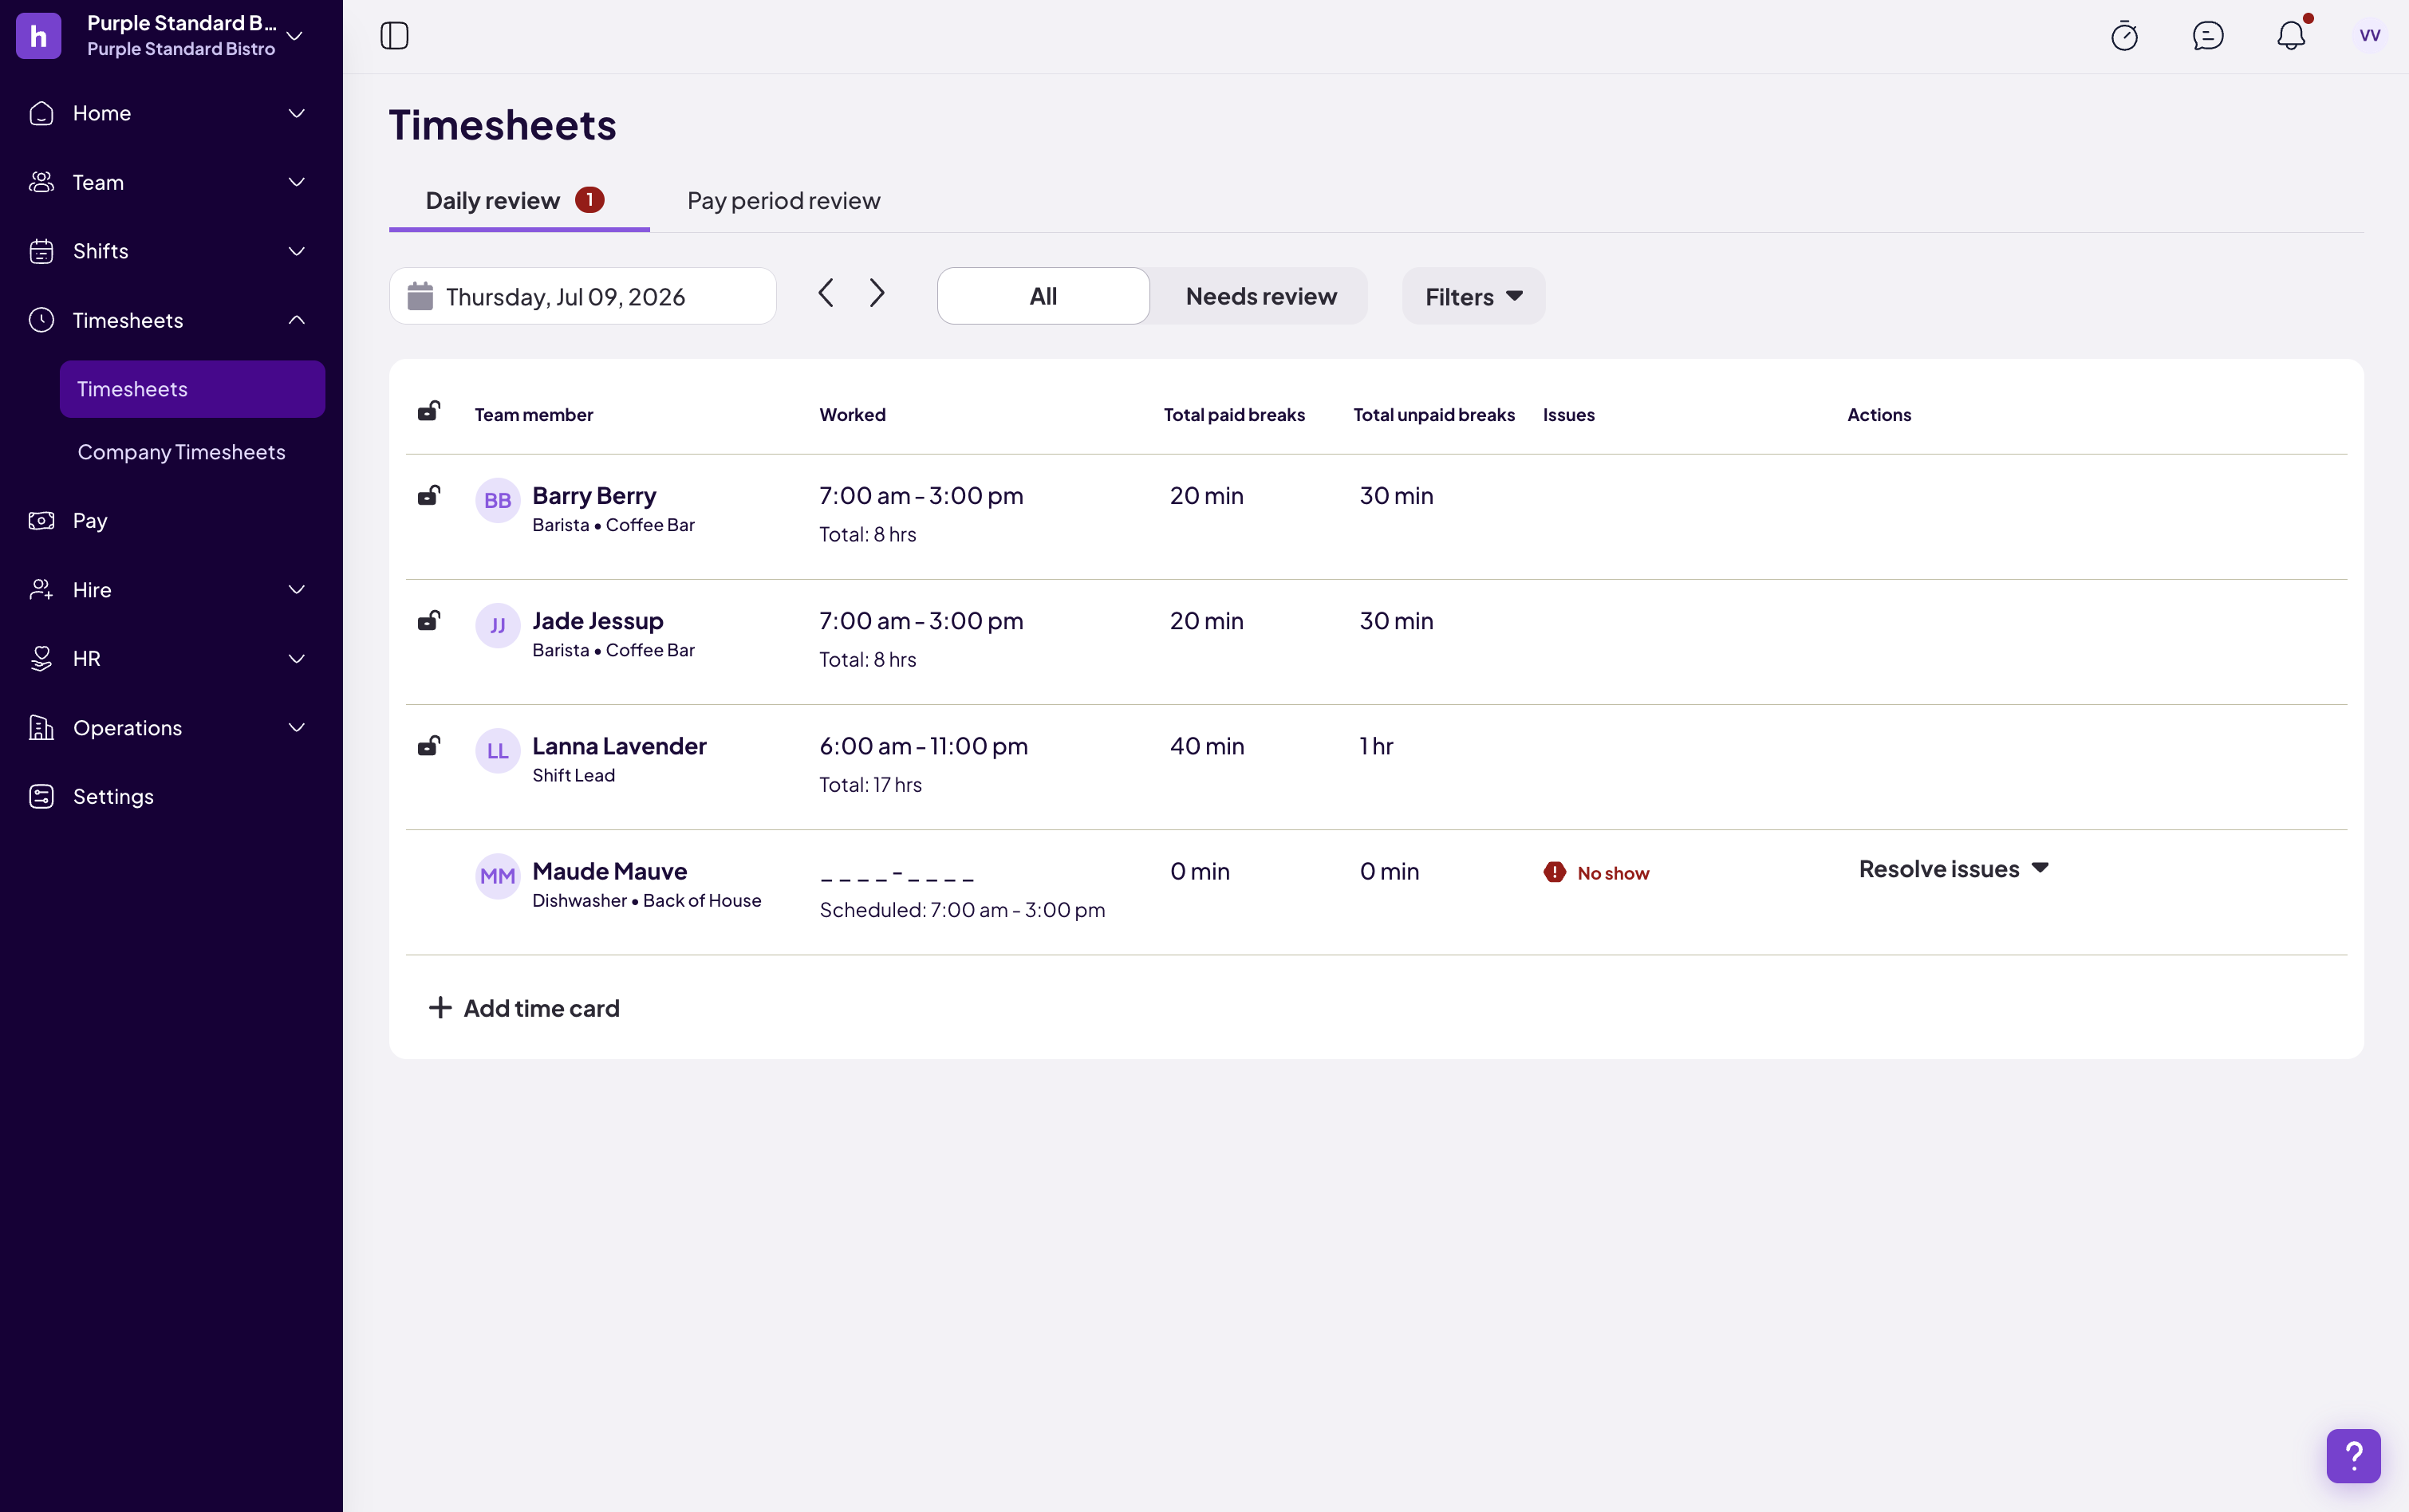Expand the Hire menu chevron
Viewport: 2409px width, 1512px height.
[x=297, y=589]
